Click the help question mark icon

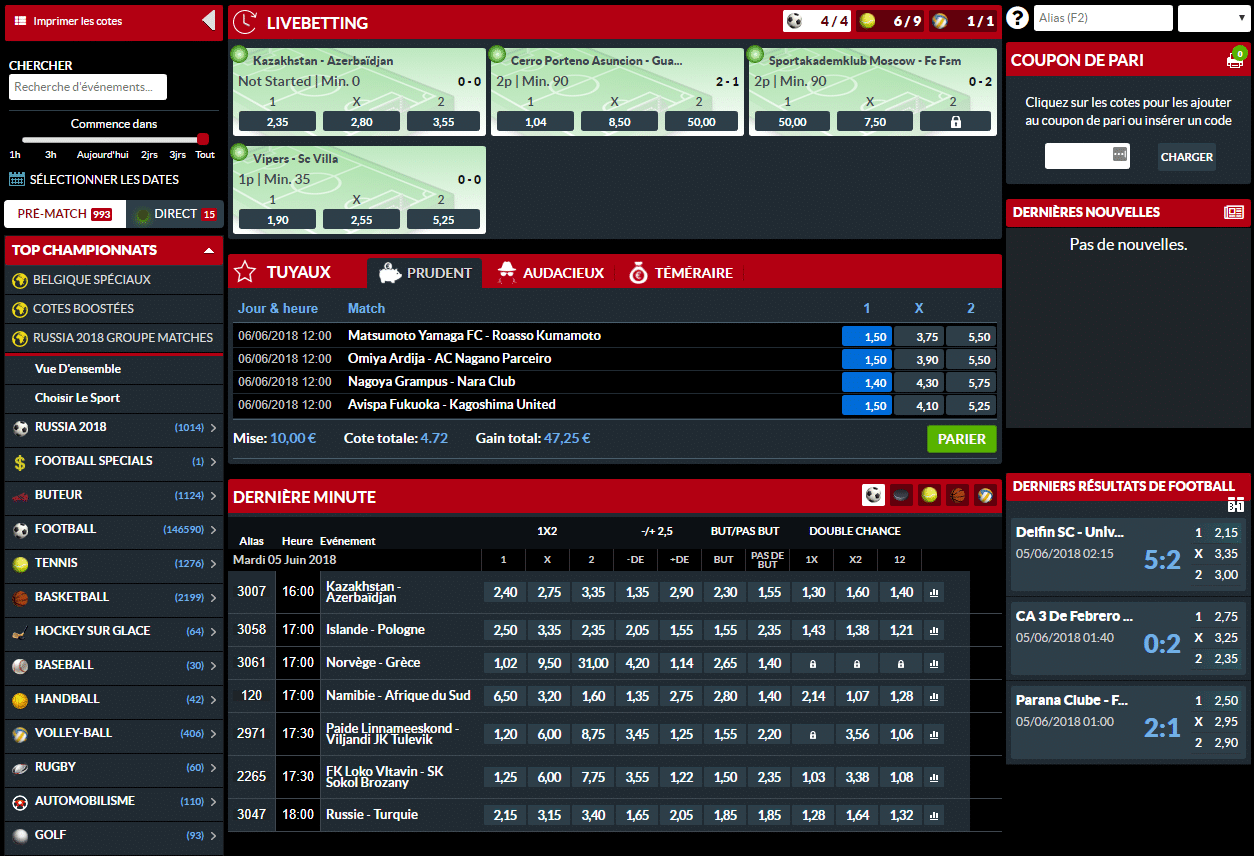(1018, 18)
